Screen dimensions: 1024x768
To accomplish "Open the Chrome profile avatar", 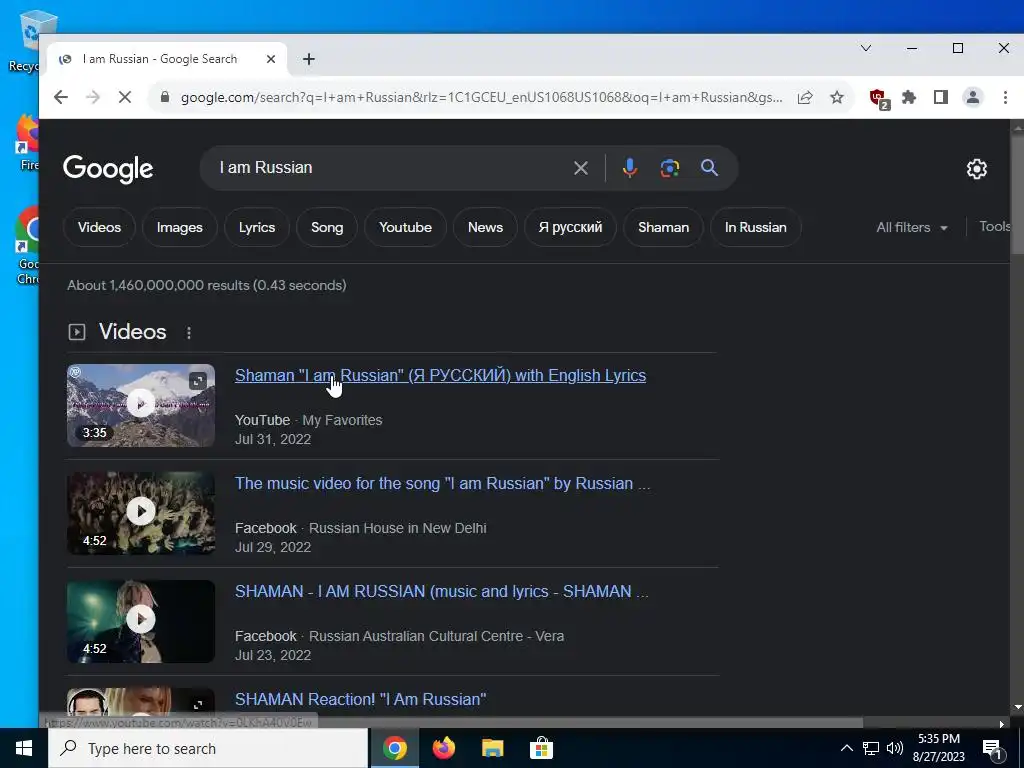I will [972, 97].
